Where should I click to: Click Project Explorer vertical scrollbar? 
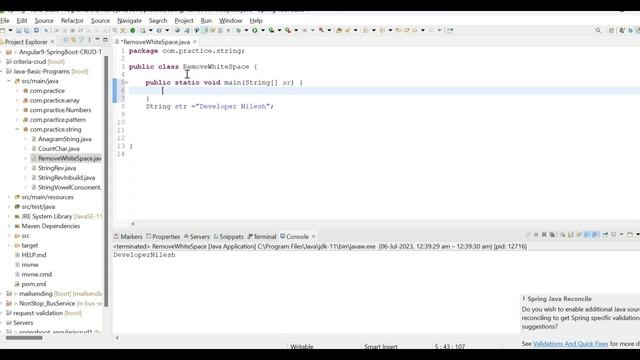coord(107,180)
